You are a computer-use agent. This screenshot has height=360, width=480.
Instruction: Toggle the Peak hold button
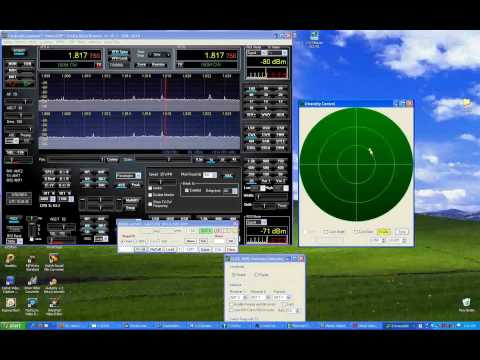(x=135, y=185)
